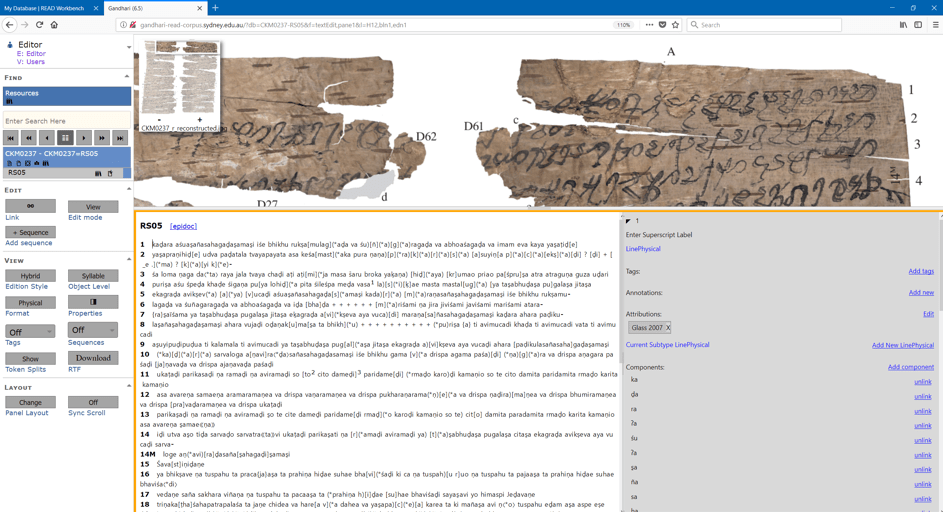Toggle Show Token Splits button
Viewport: 943px width, 512px height.
pyautogui.click(x=30, y=358)
